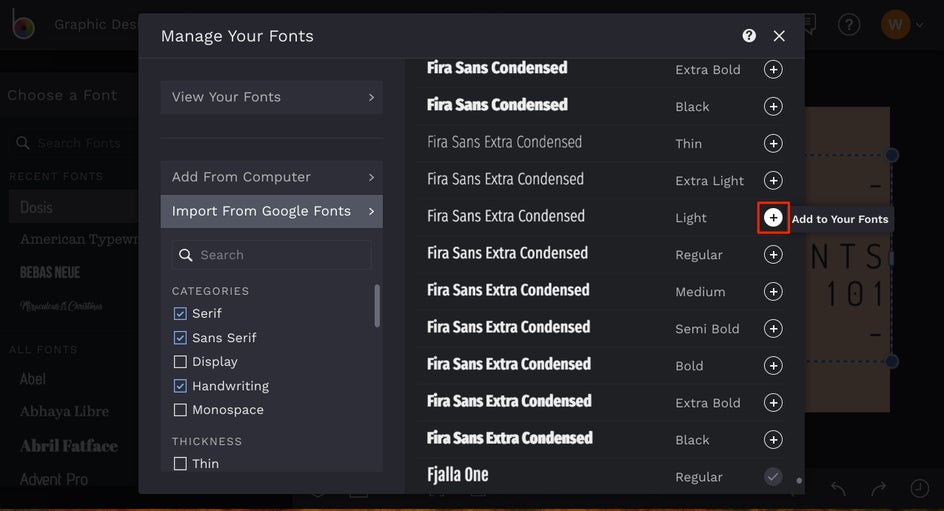
Task: Expand View Your Fonts section
Action: coord(271,97)
